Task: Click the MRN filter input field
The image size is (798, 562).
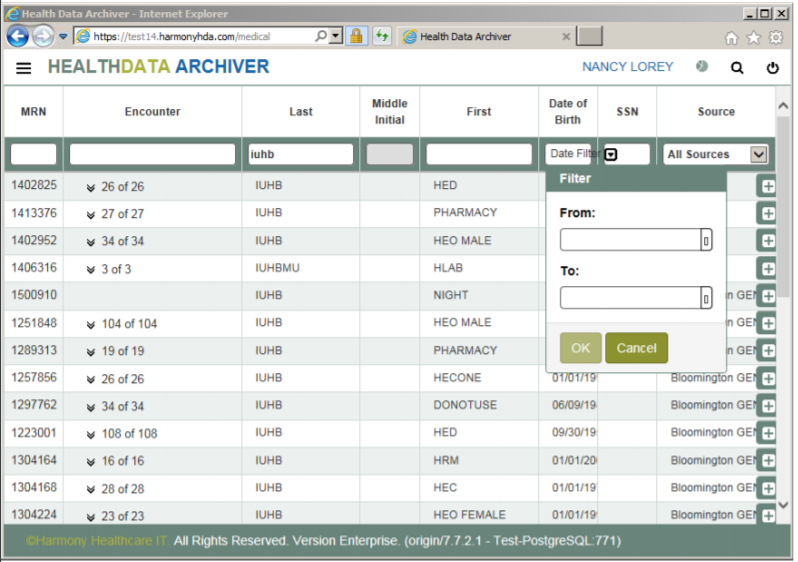Action: [34, 154]
